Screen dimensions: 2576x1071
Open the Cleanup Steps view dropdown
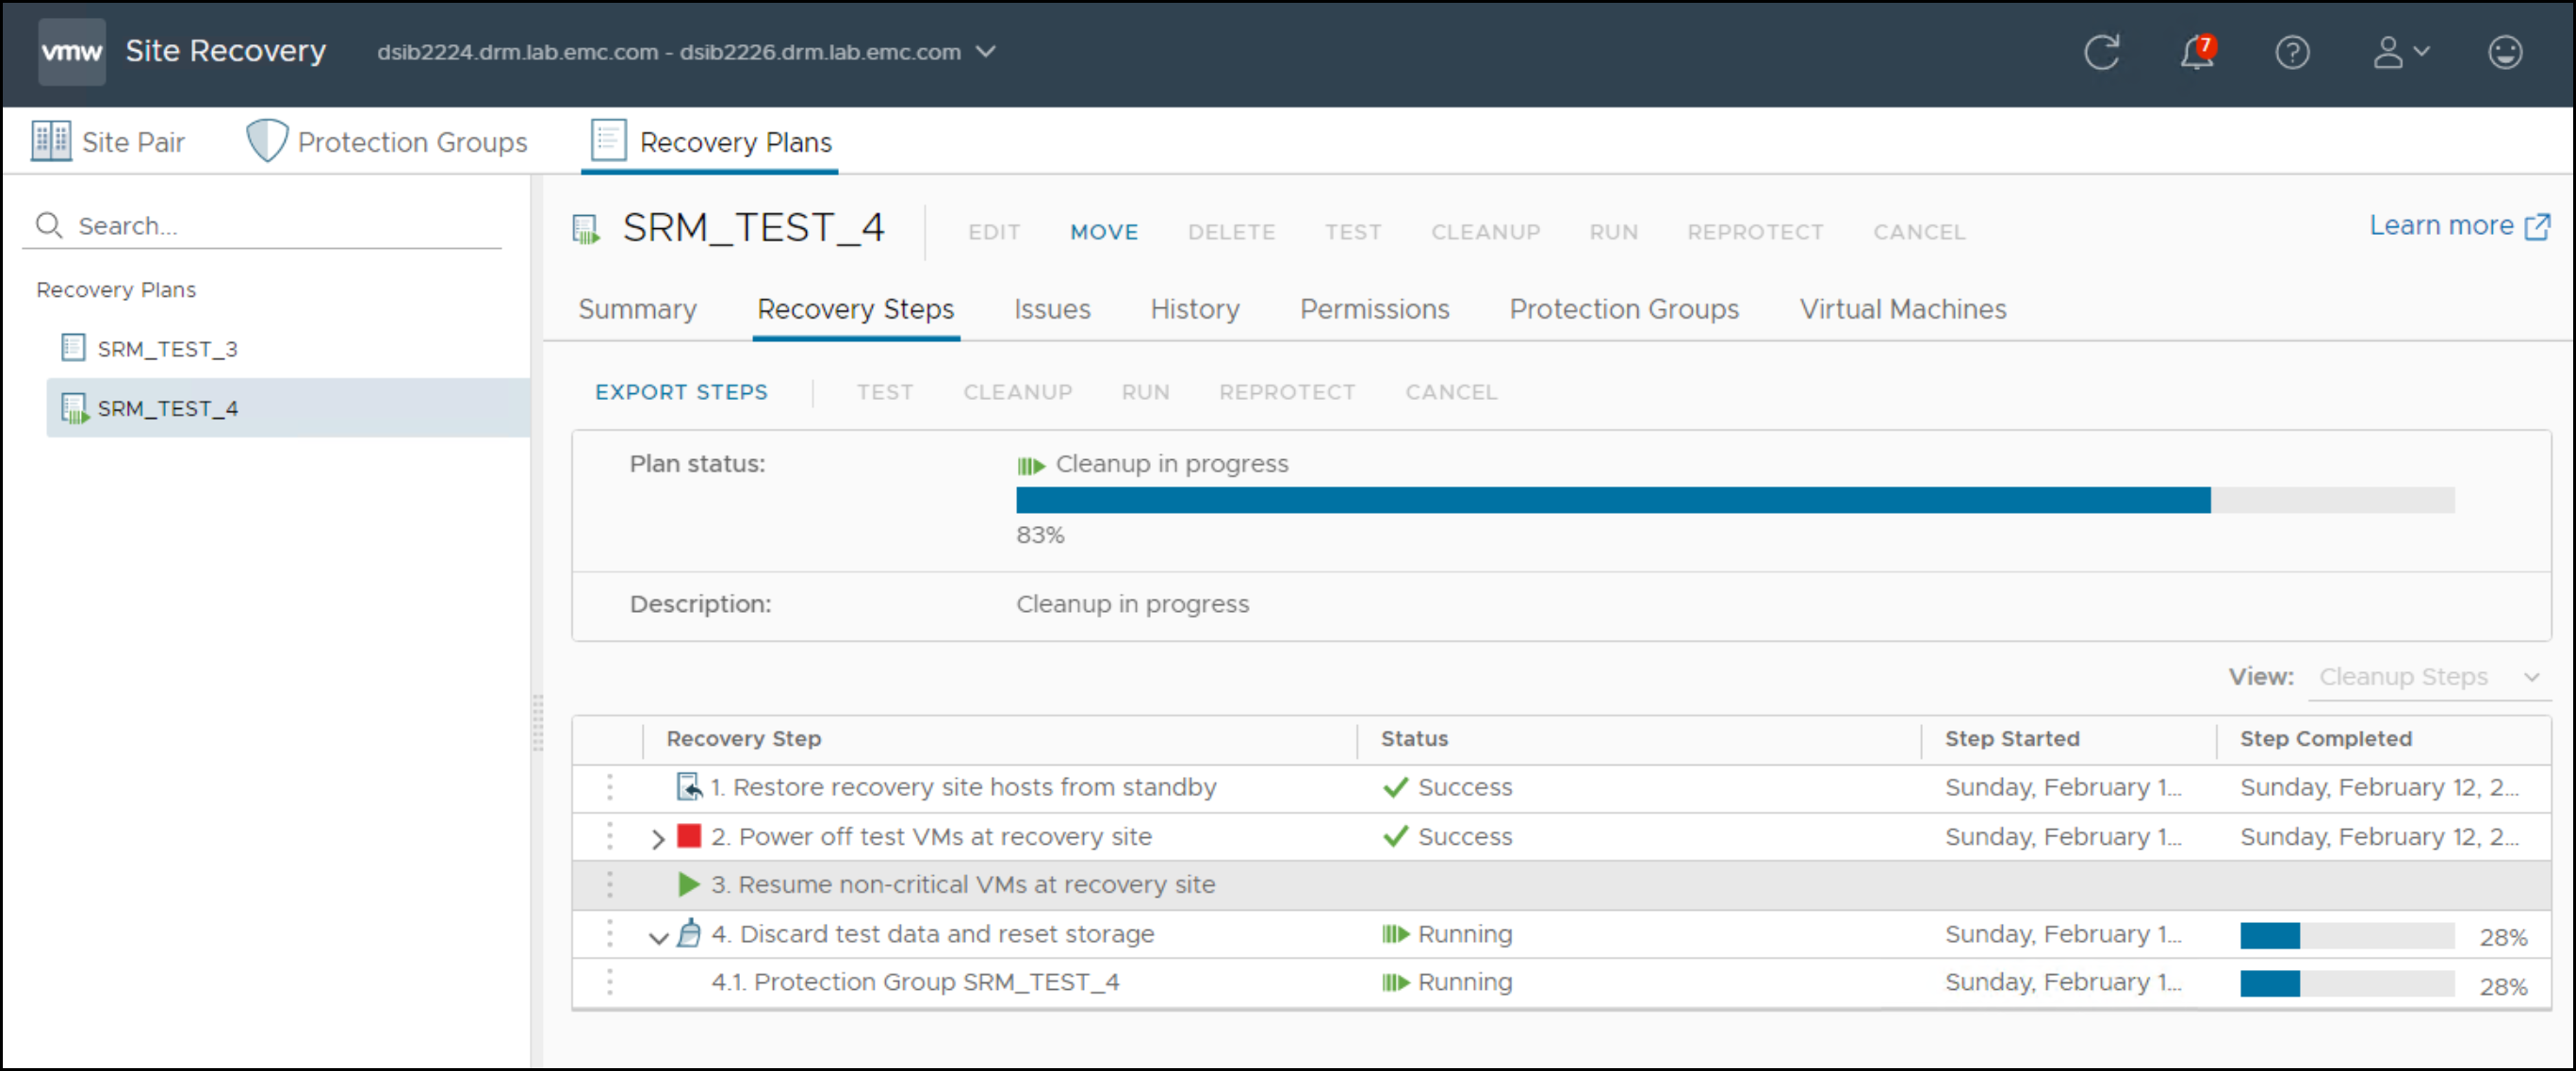coord(2428,678)
